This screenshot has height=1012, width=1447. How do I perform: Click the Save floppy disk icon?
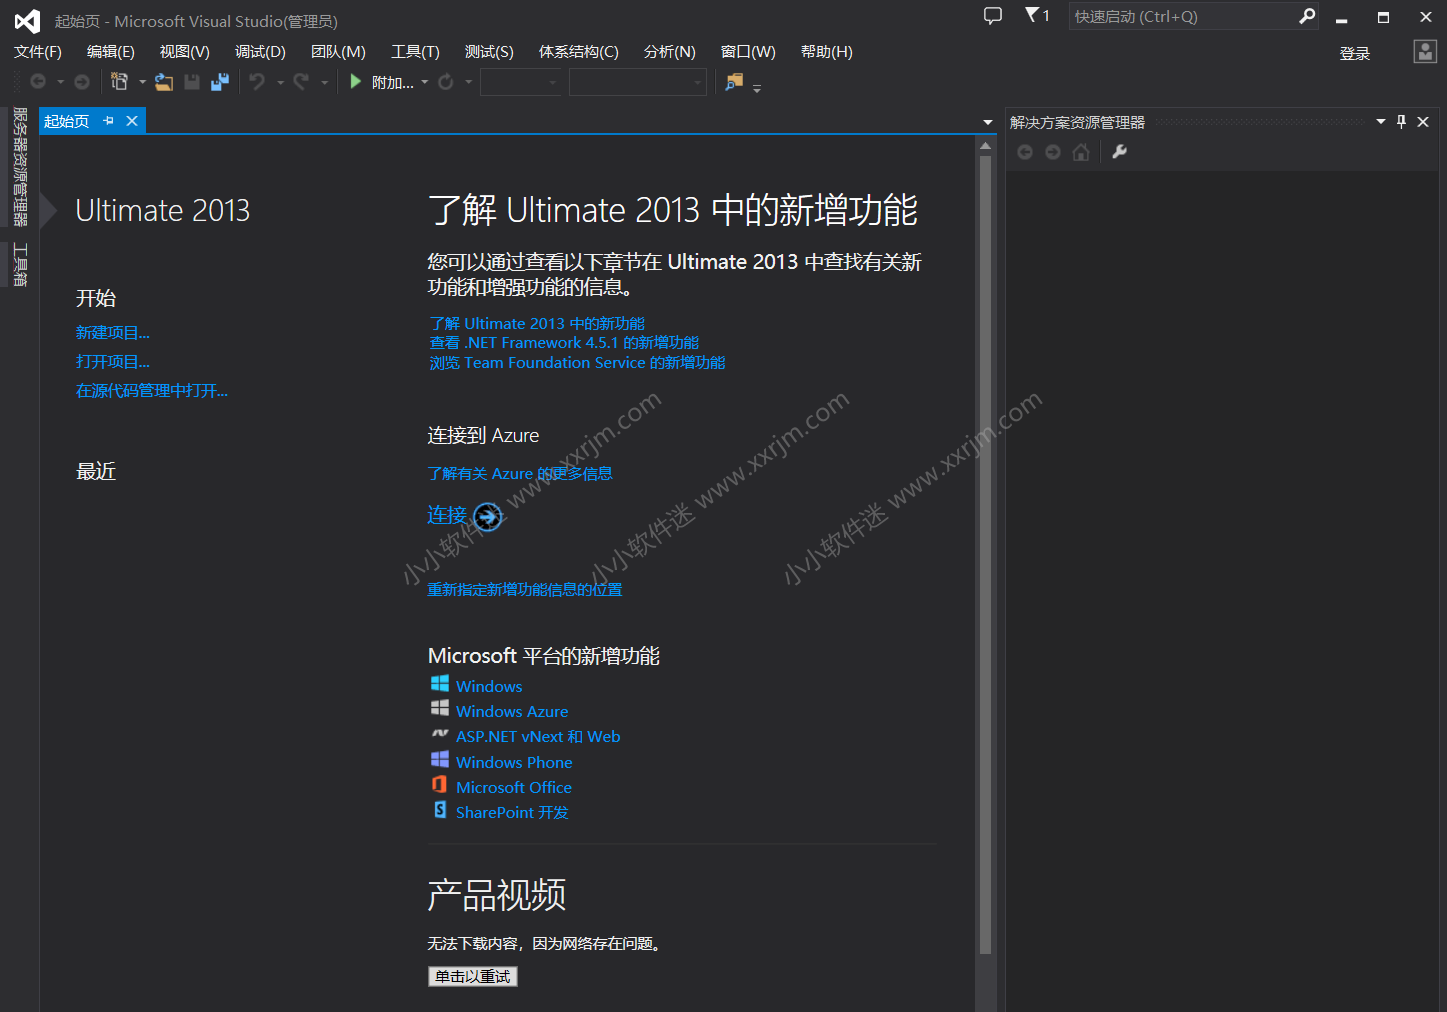tap(192, 82)
